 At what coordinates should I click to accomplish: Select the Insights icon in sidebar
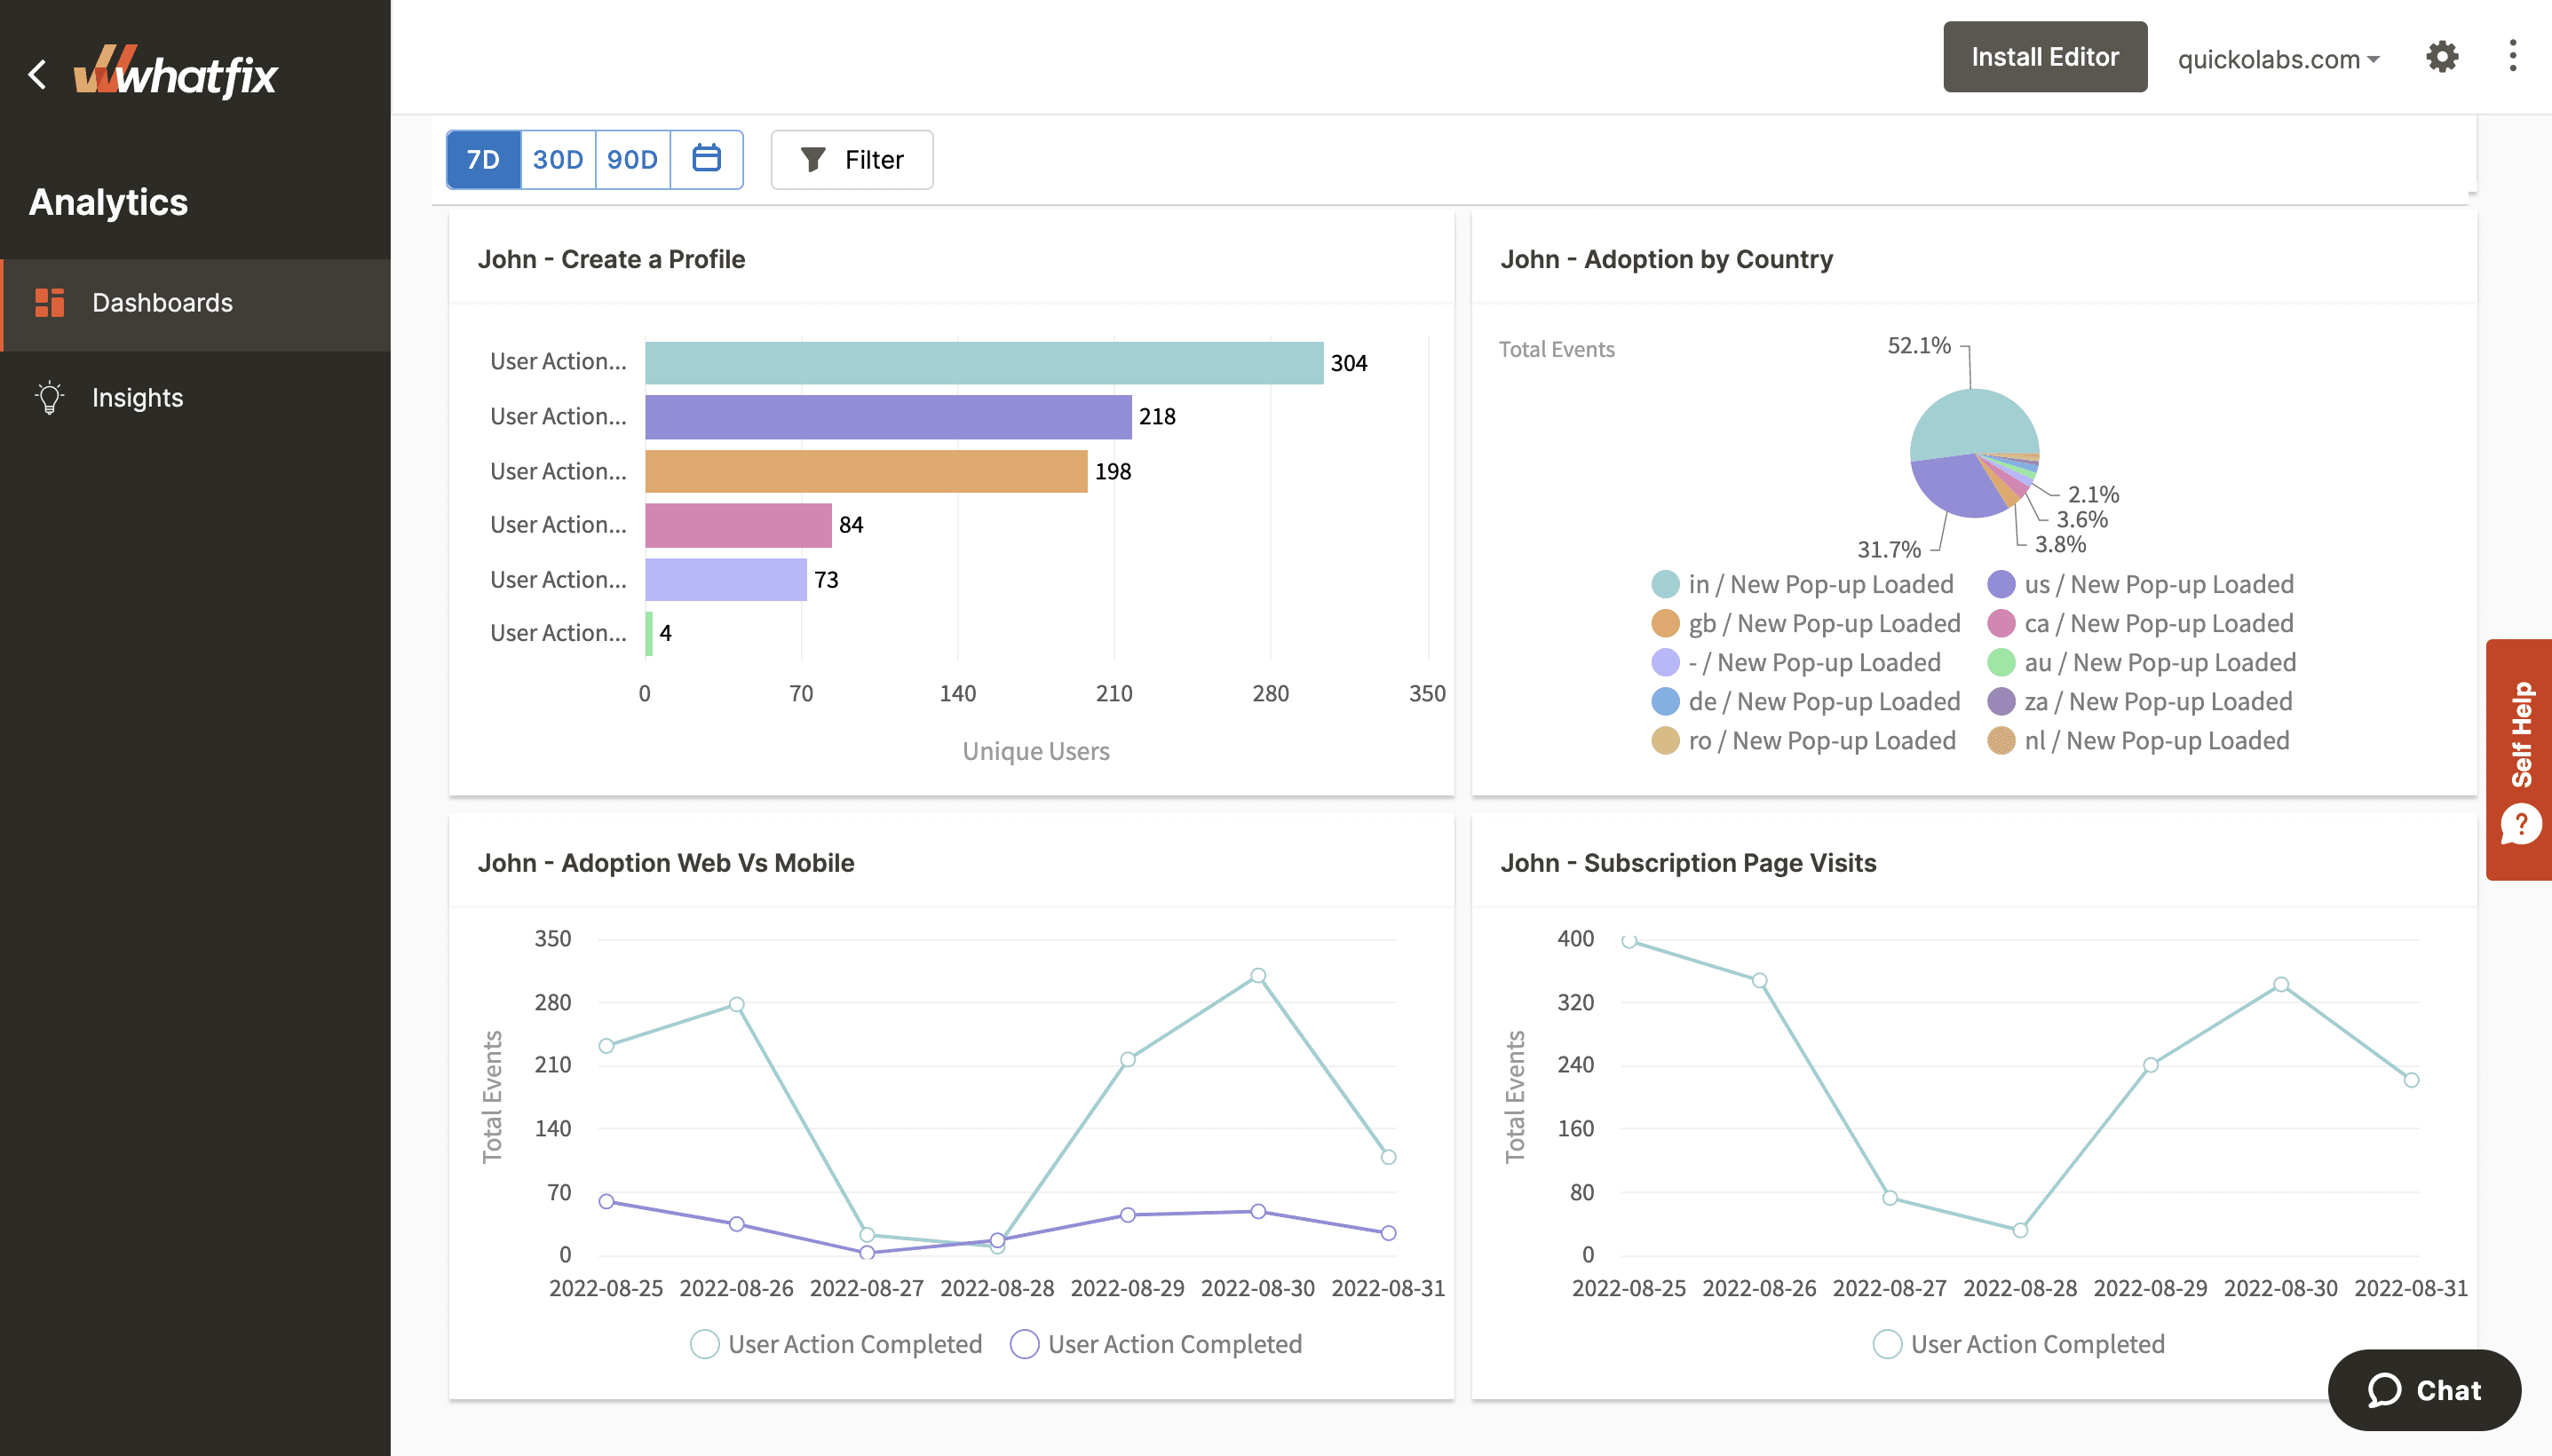(x=49, y=396)
